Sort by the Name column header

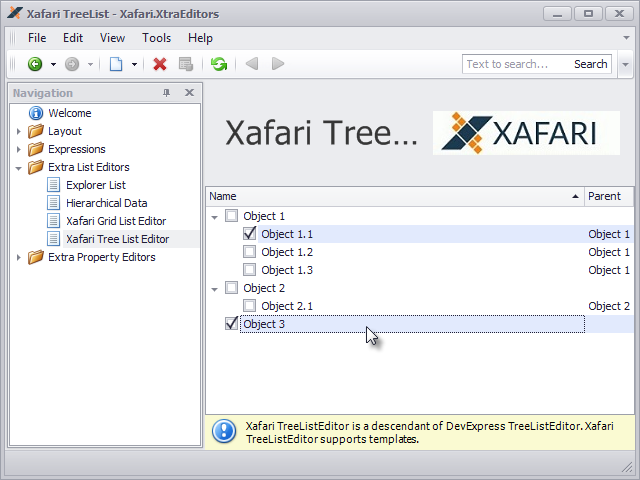(x=395, y=196)
